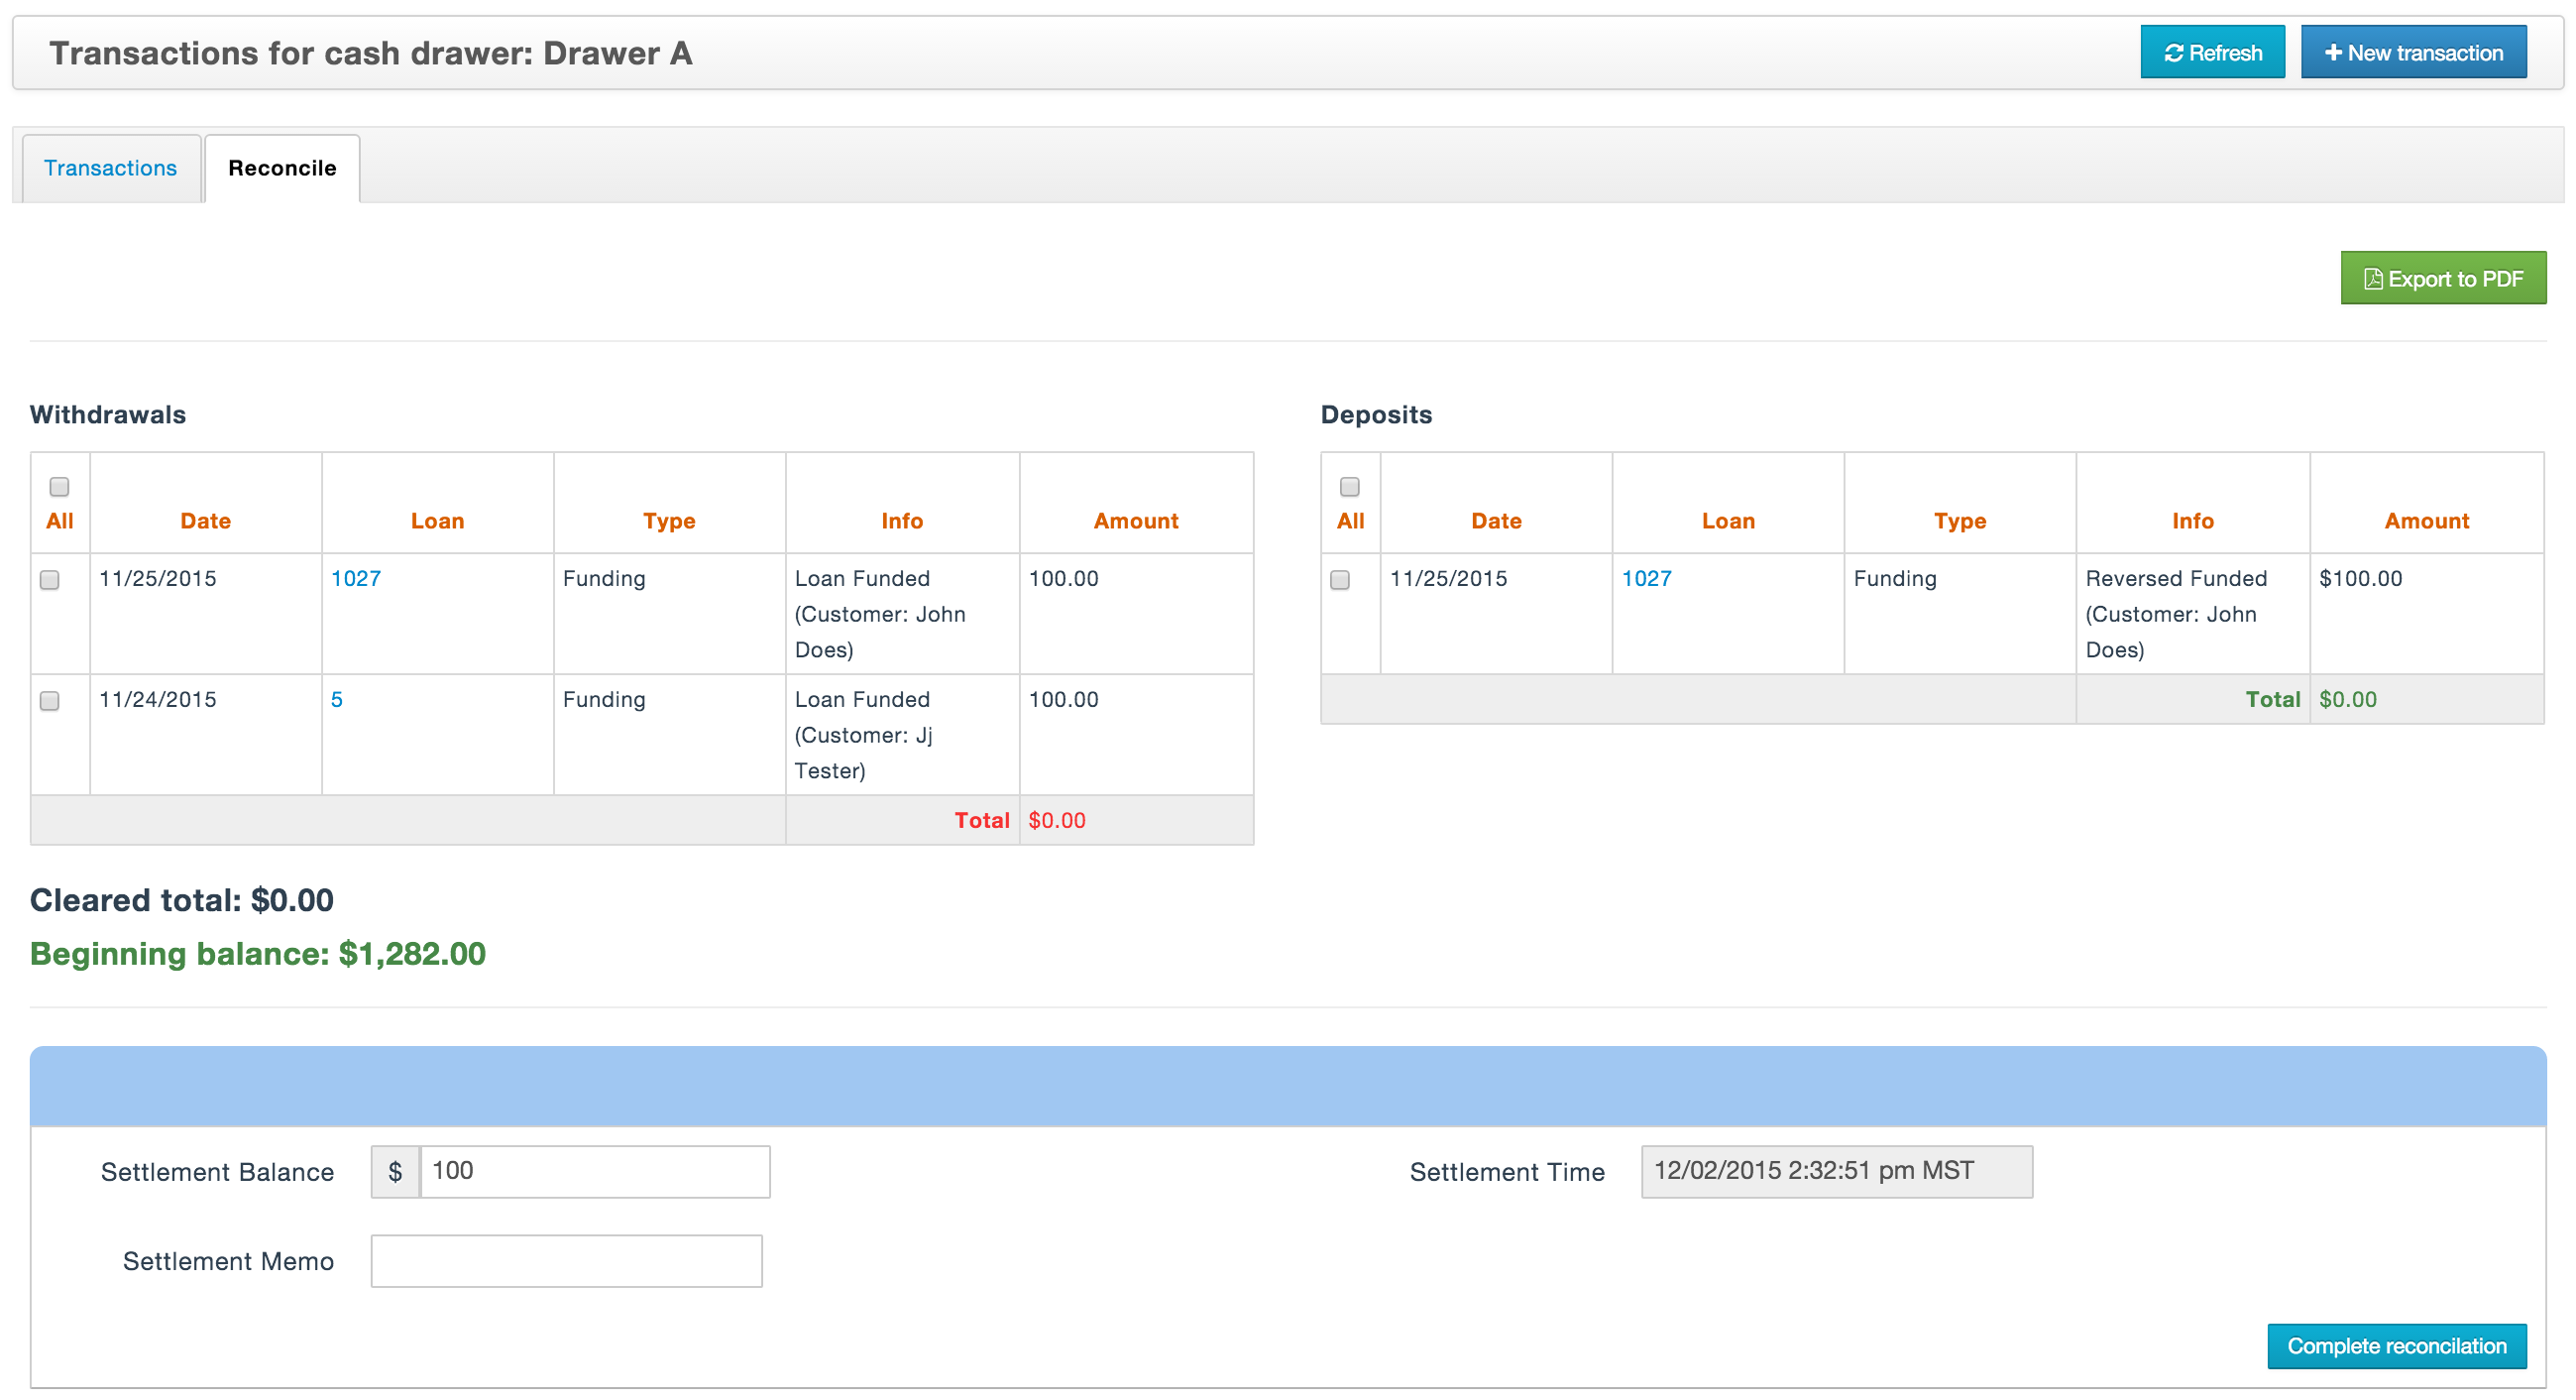Select 'Loan Funded (Customer: Jj Tester)' text
Screen dimensions: 2576x1400
(865, 735)
